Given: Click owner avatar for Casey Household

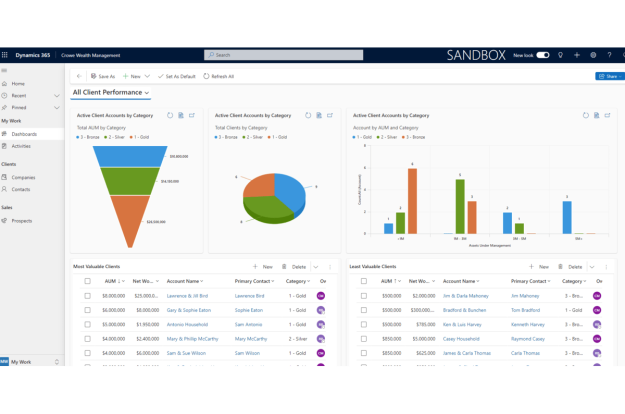Looking at the screenshot, I should point(597,339).
